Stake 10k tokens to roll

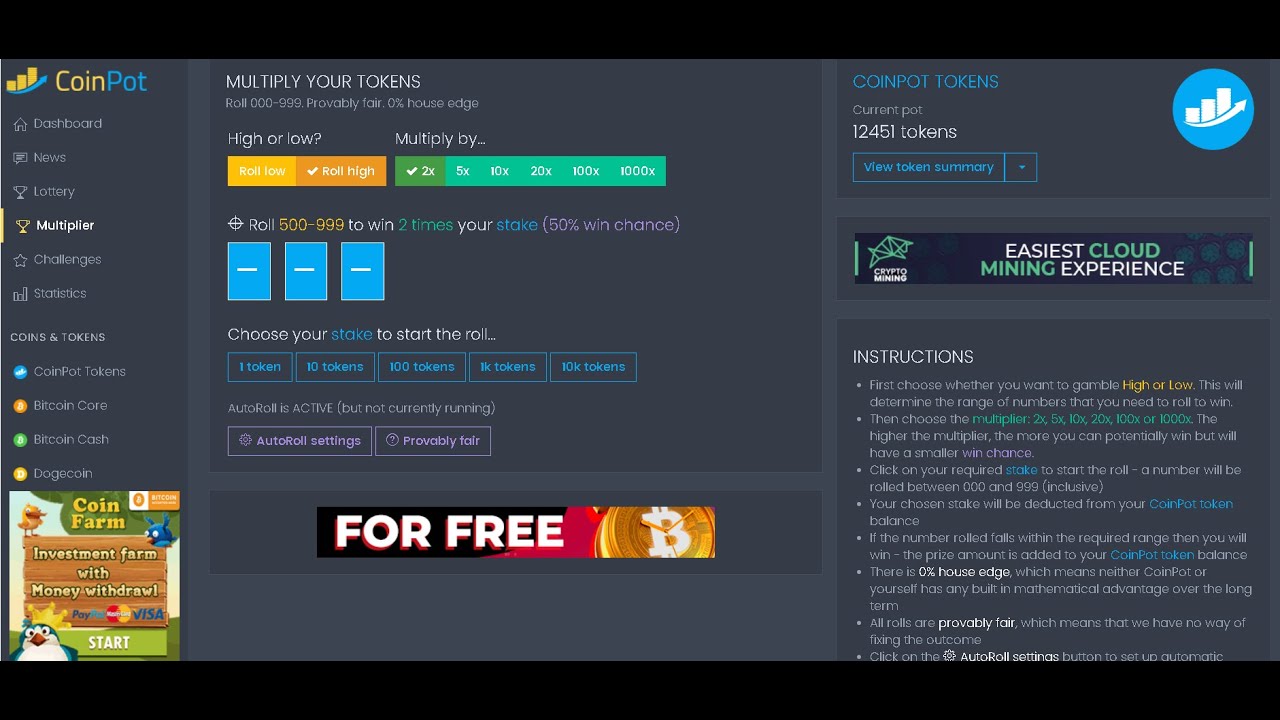click(x=593, y=367)
